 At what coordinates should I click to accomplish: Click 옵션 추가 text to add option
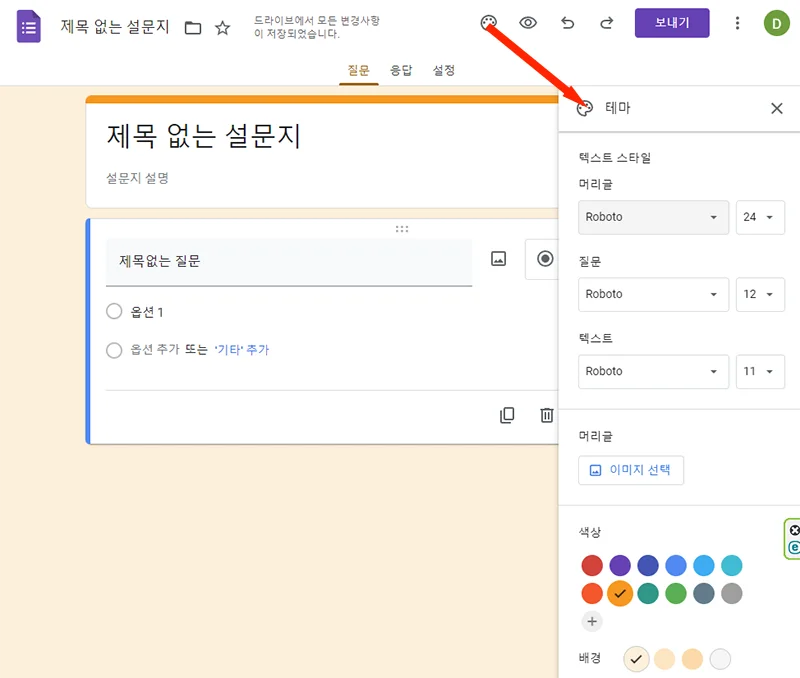(155, 349)
